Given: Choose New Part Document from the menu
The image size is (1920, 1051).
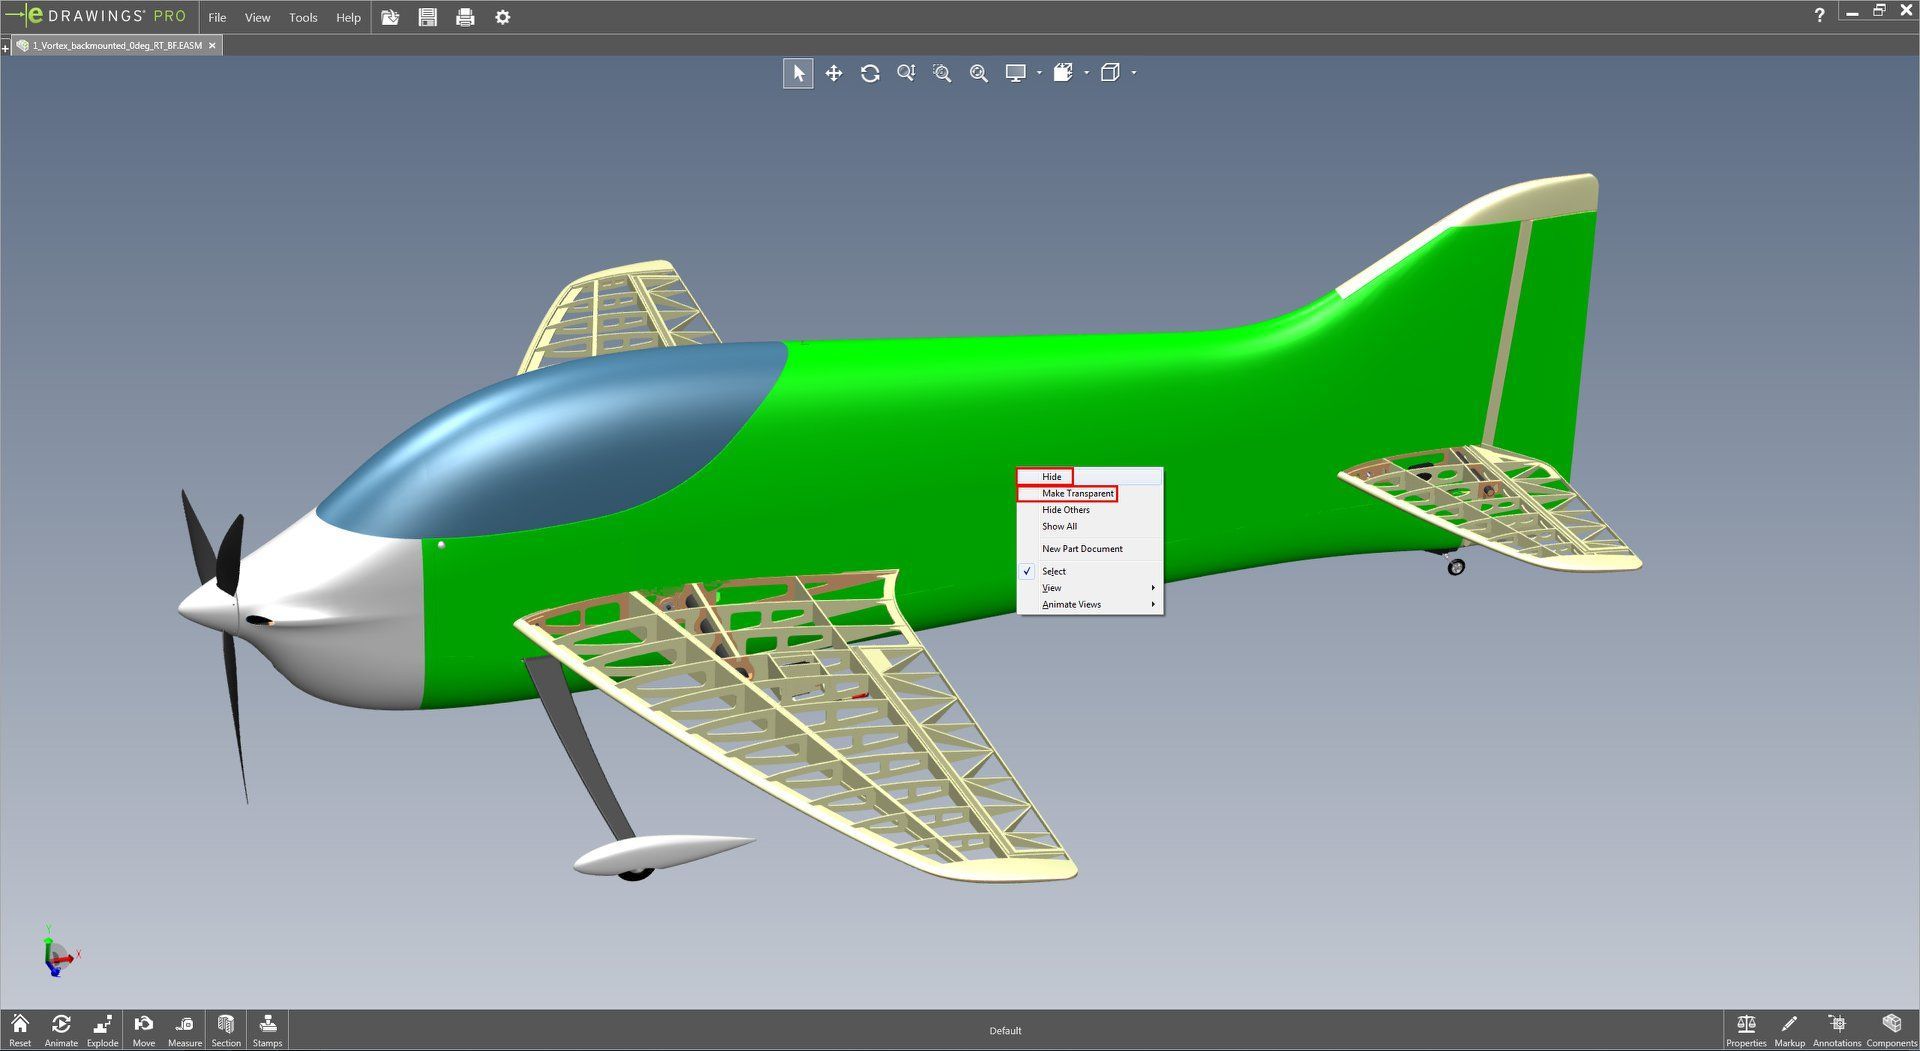Looking at the screenshot, I should [x=1082, y=549].
